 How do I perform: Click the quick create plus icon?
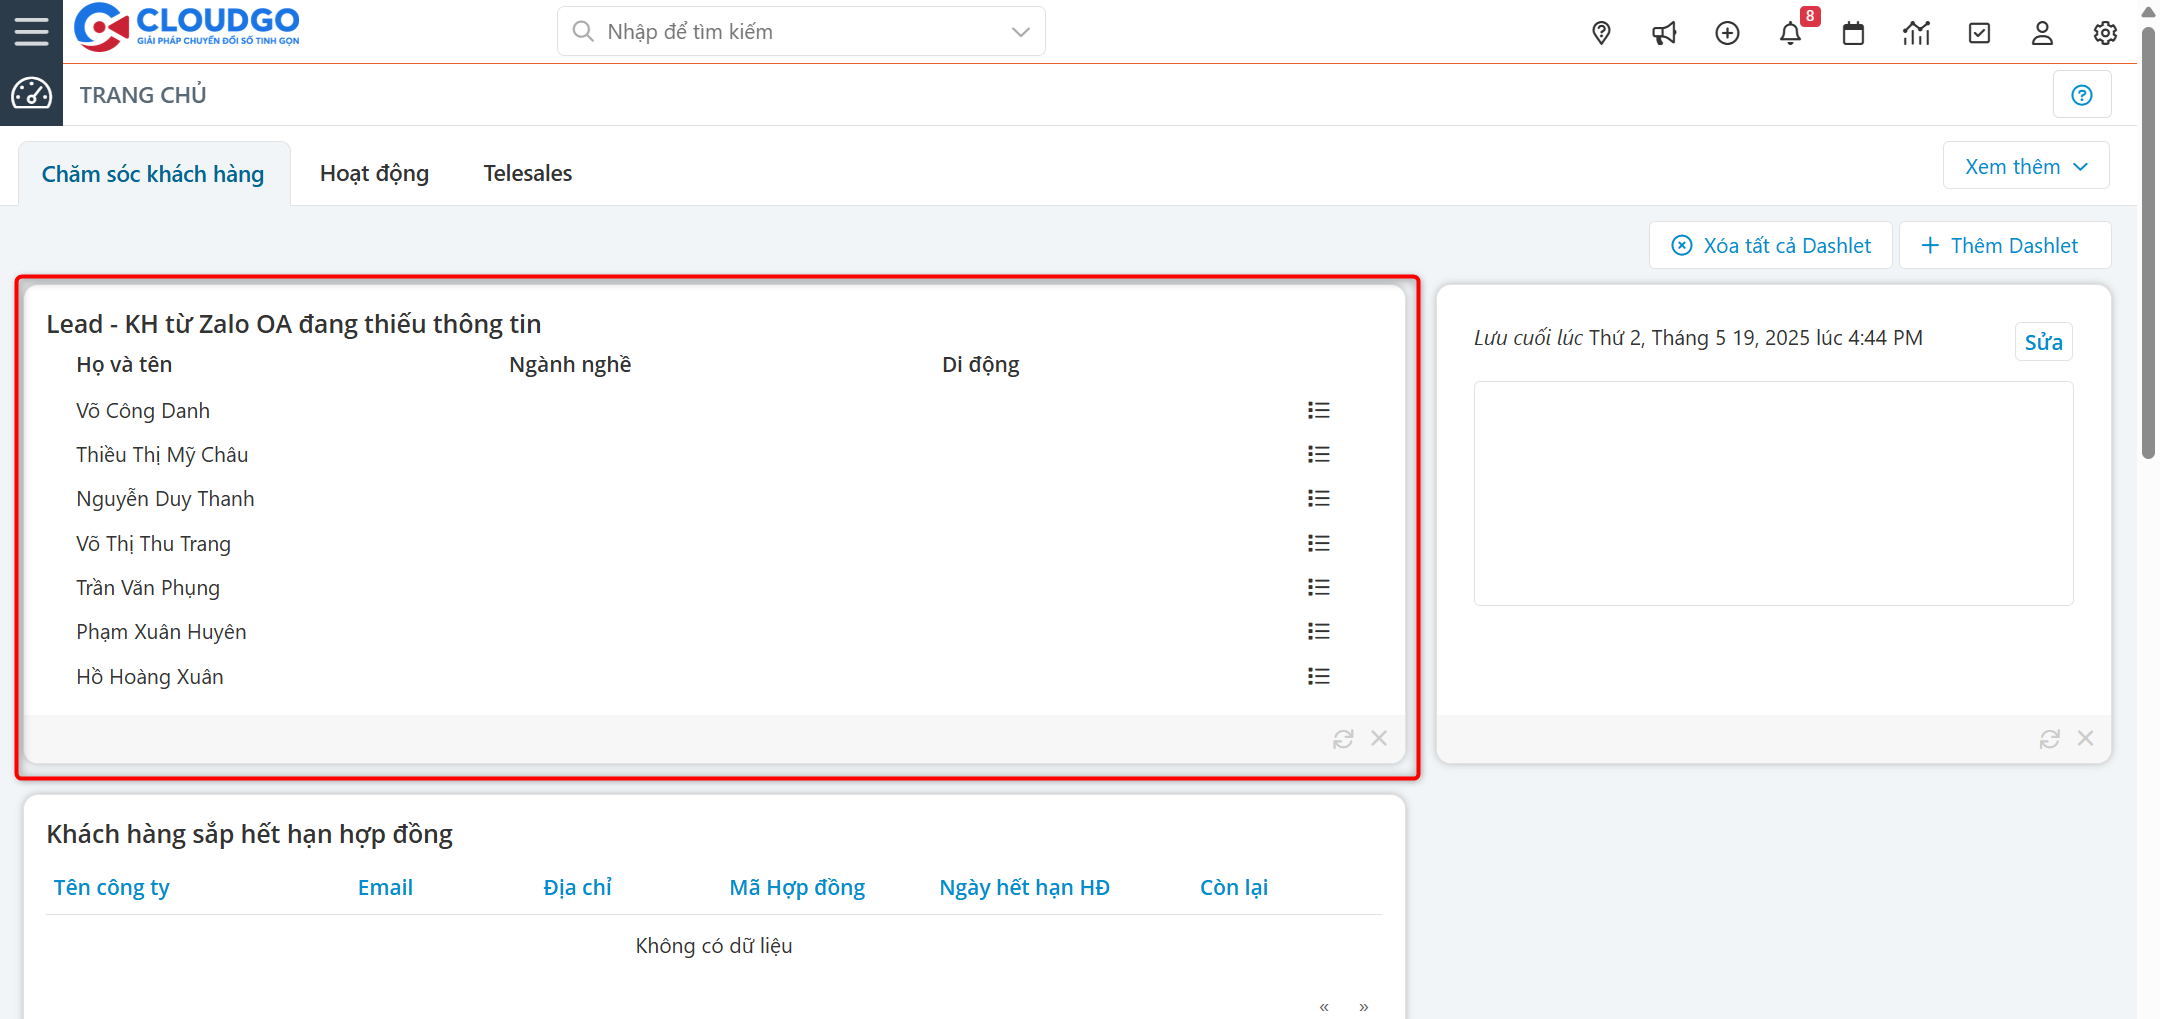[1727, 33]
